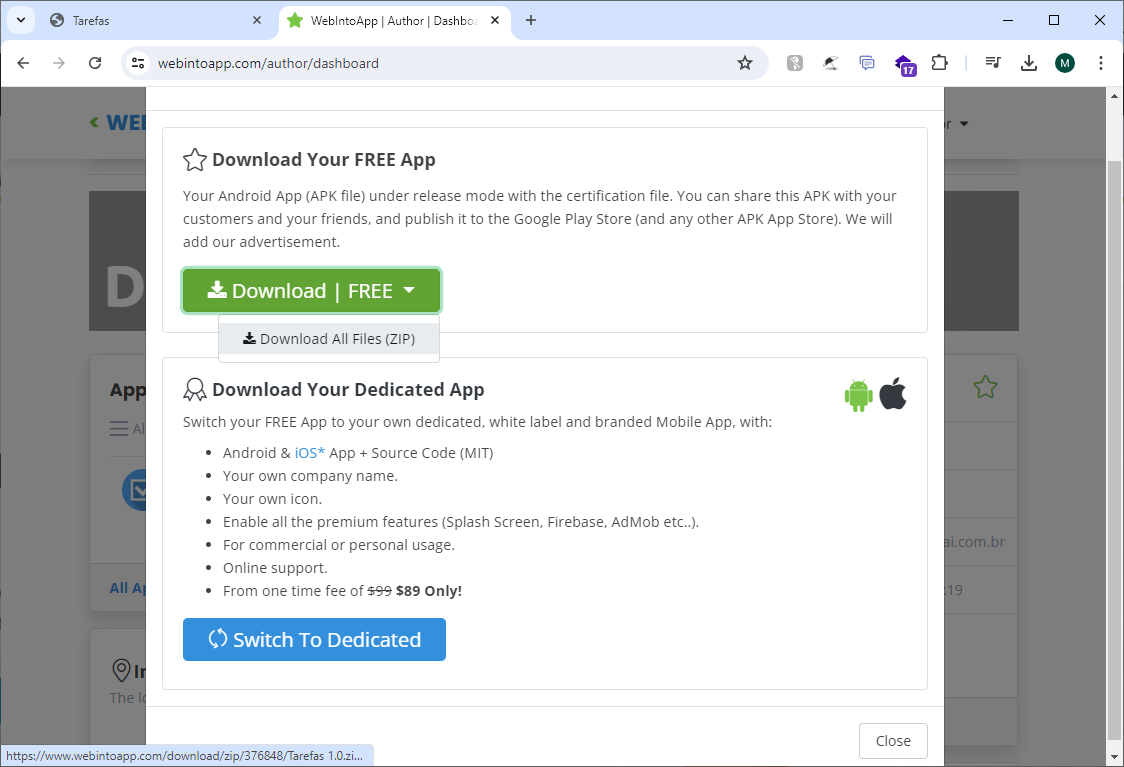Screen dimensions: 1124x767
Task: Click the "$89 Only!" price text
Action: click(429, 591)
